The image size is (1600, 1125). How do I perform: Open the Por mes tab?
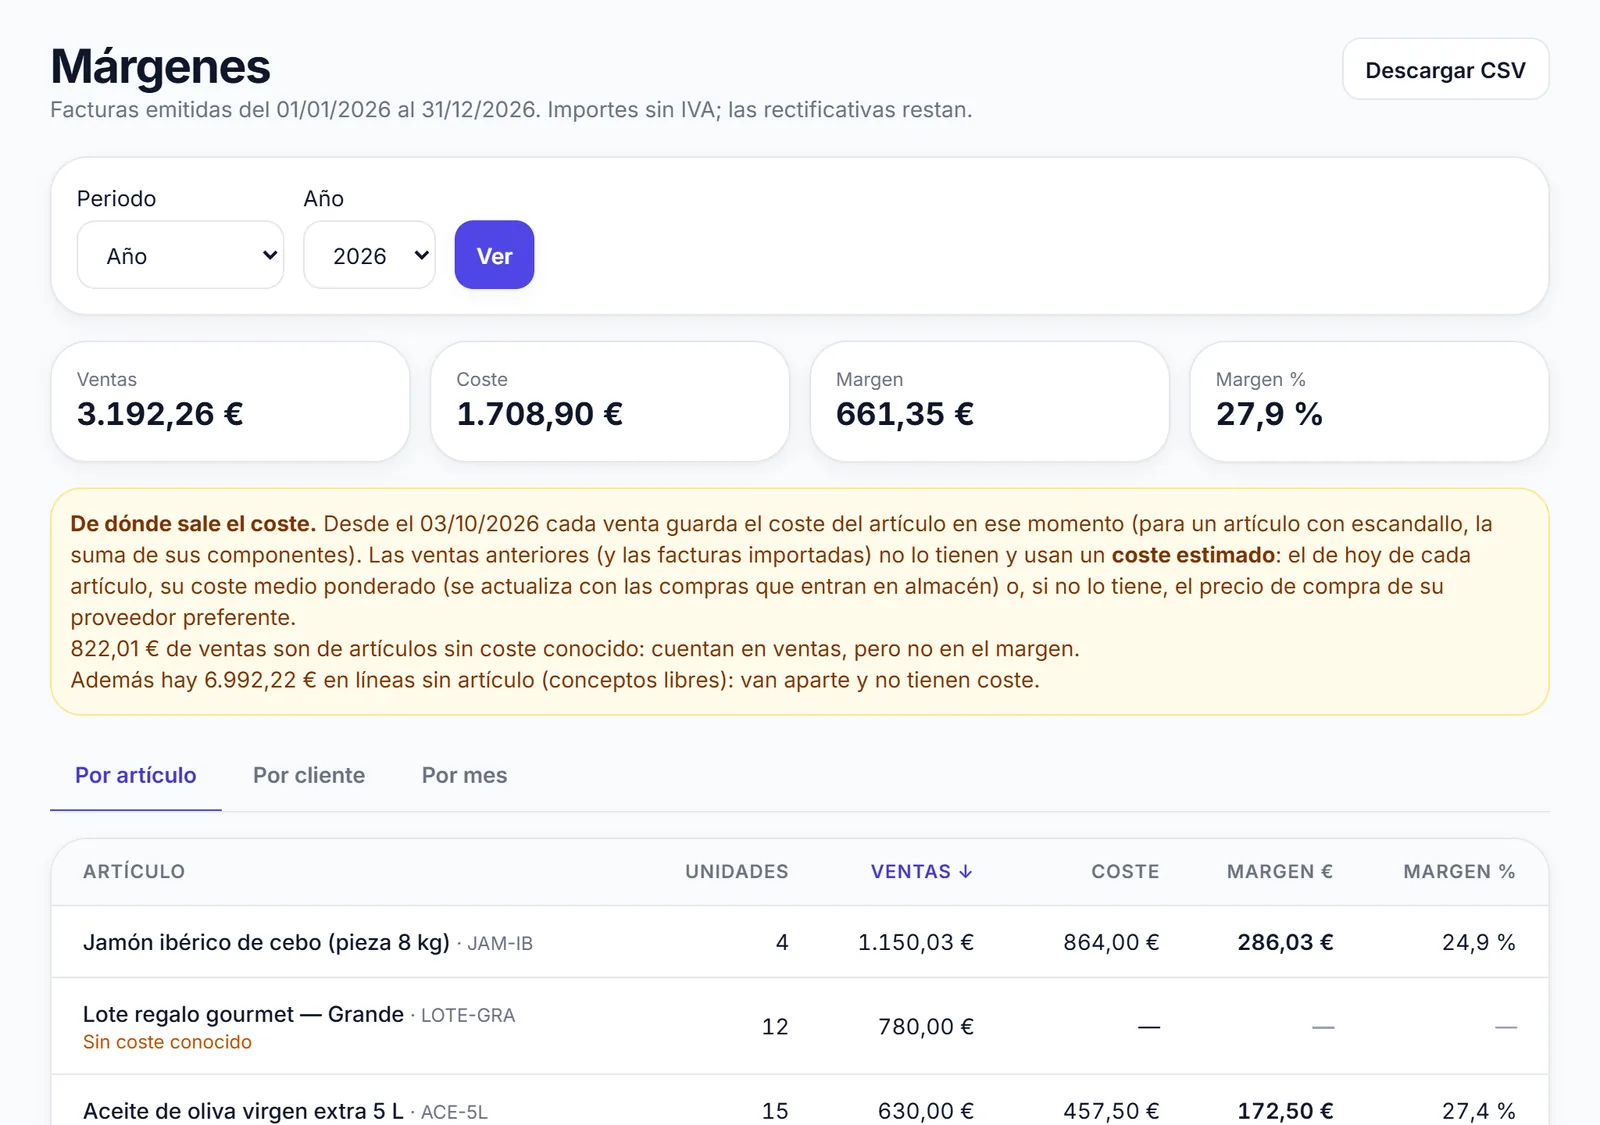point(464,775)
